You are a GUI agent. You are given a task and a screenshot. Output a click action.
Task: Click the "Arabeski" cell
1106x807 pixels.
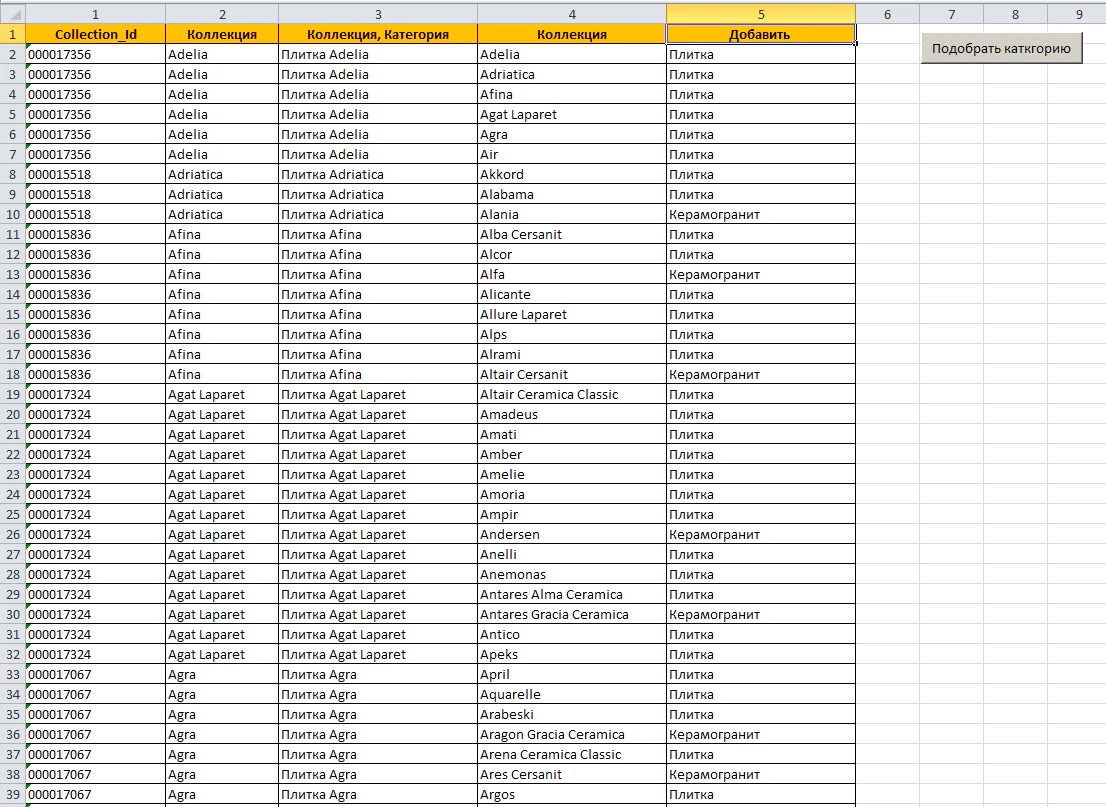(x=572, y=715)
